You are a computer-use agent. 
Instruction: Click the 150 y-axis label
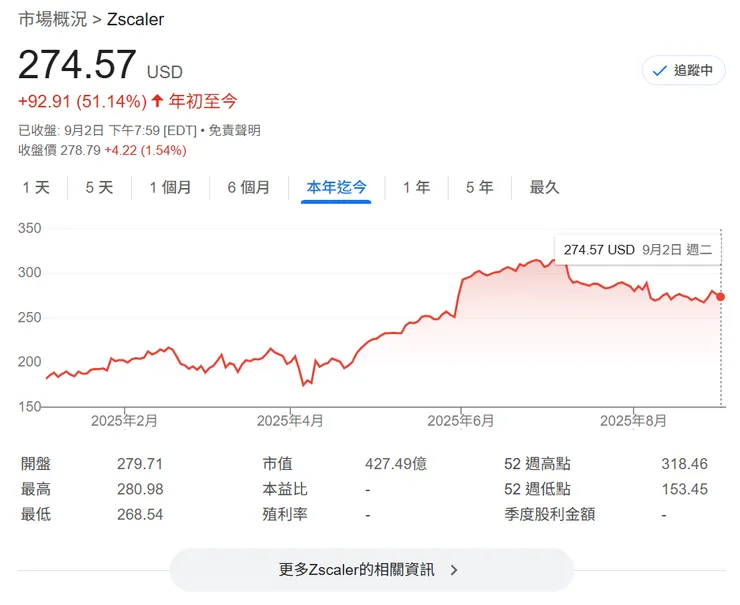pyautogui.click(x=30, y=406)
